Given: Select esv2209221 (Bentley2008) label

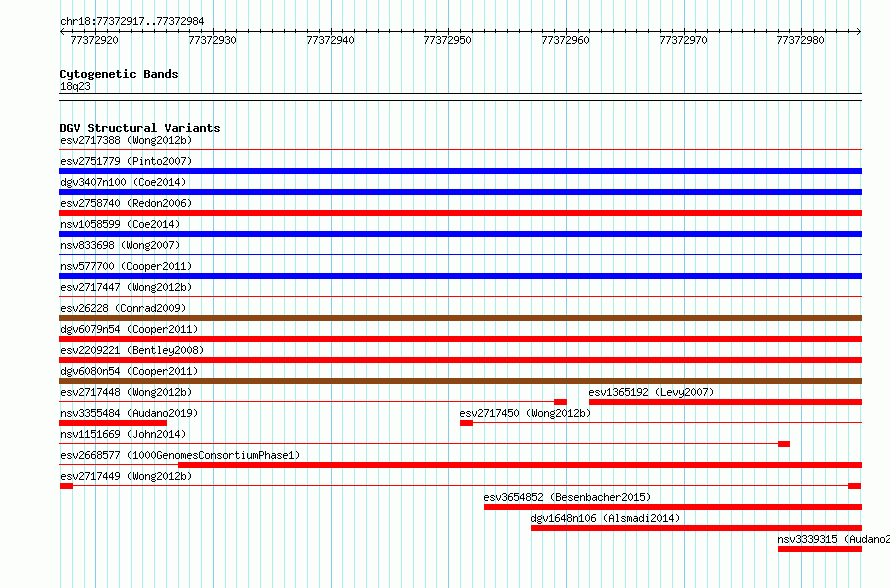Looking at the screenshot, I should pos(132,350).
